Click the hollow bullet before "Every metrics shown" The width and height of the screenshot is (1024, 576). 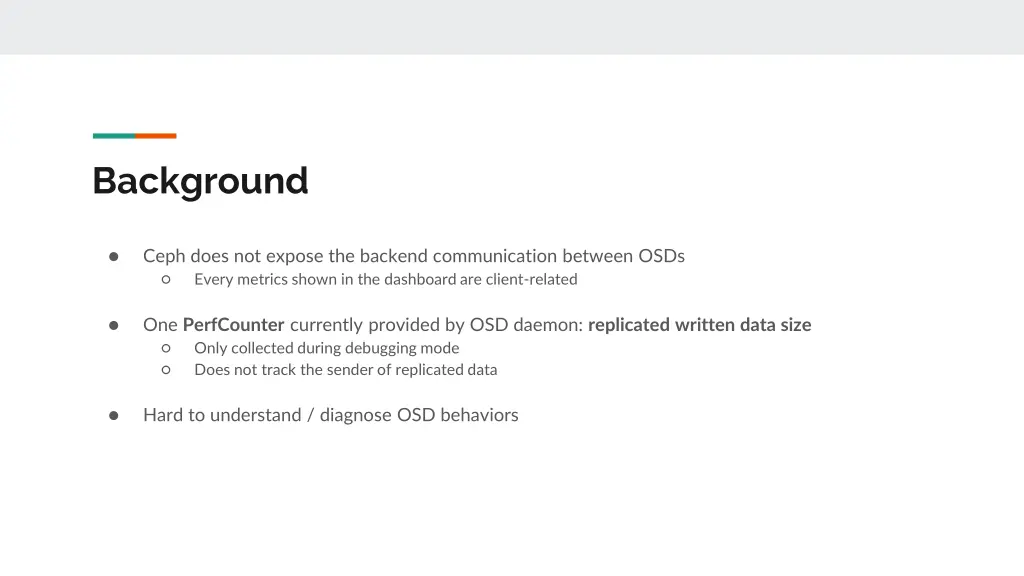[166, 280]
